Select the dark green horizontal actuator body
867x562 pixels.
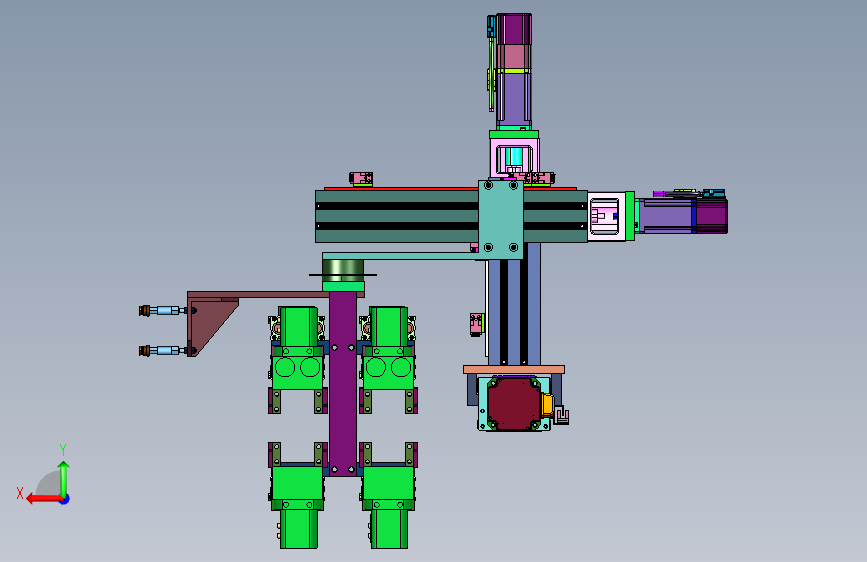(396, 216)
